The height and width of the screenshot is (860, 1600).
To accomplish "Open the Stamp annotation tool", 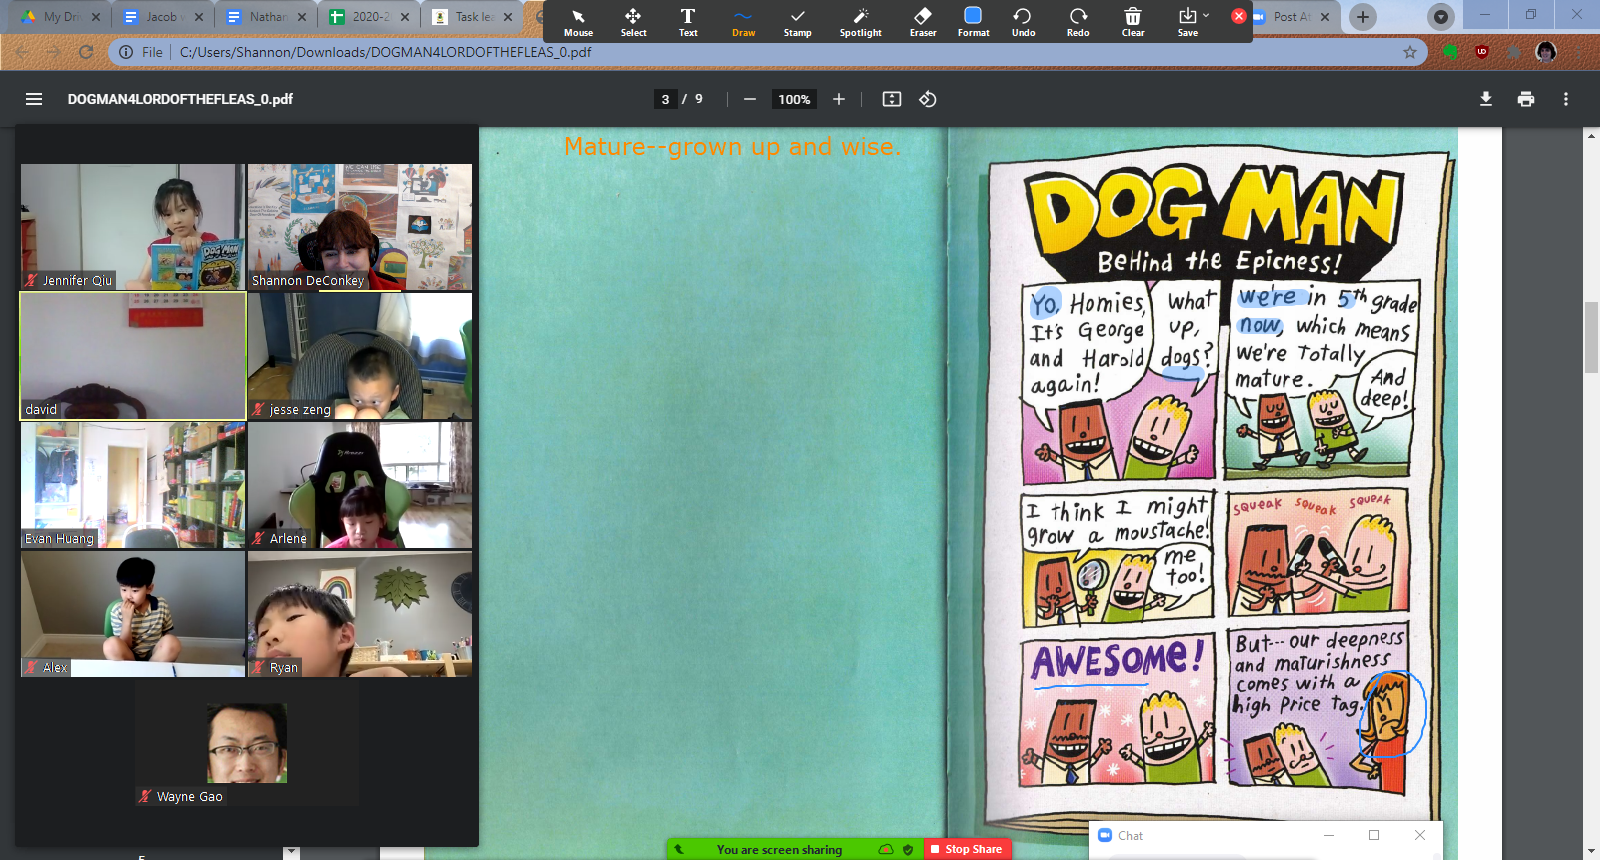I will pos(797,21).
